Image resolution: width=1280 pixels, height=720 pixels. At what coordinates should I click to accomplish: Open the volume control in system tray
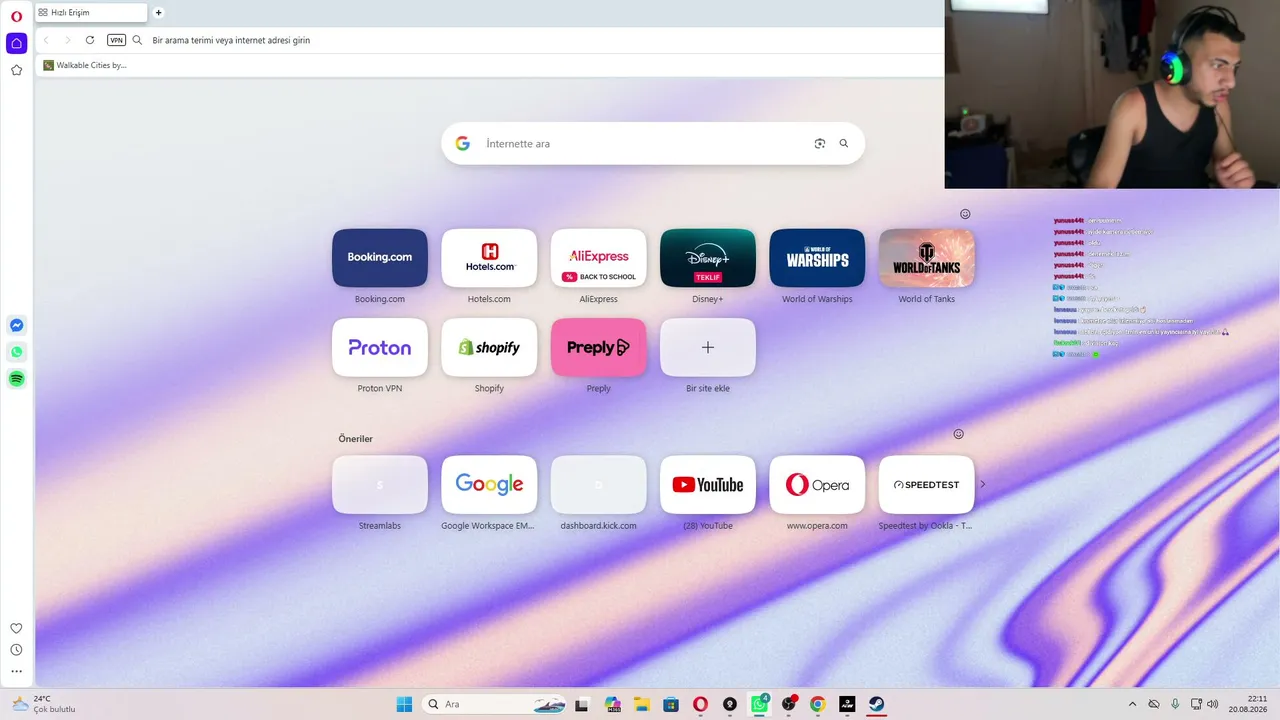(x=1213, y=704)
